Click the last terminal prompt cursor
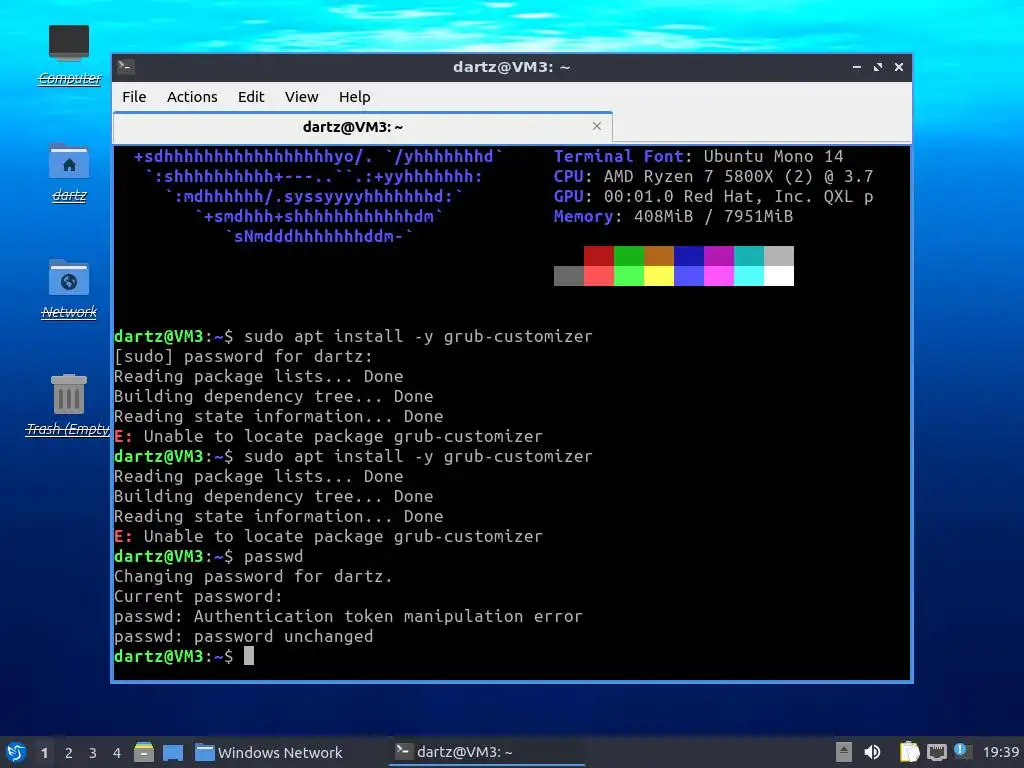The width and height of the screenshot is (1024, 768). tap(249, 656)
